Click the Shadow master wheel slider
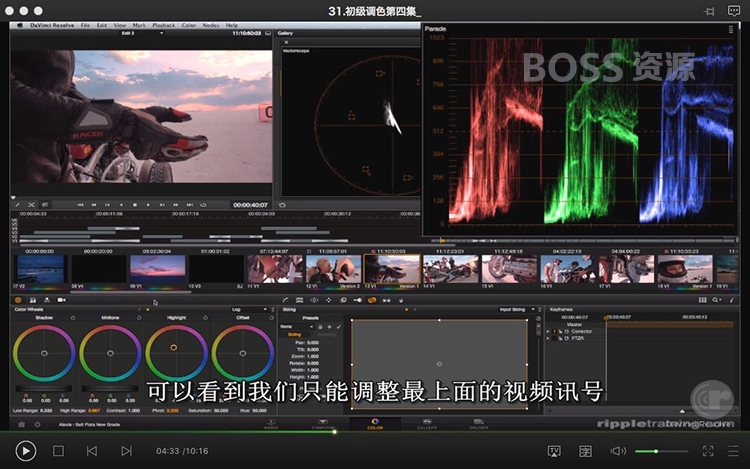This screenshot has width=750, height=469. 44,389
